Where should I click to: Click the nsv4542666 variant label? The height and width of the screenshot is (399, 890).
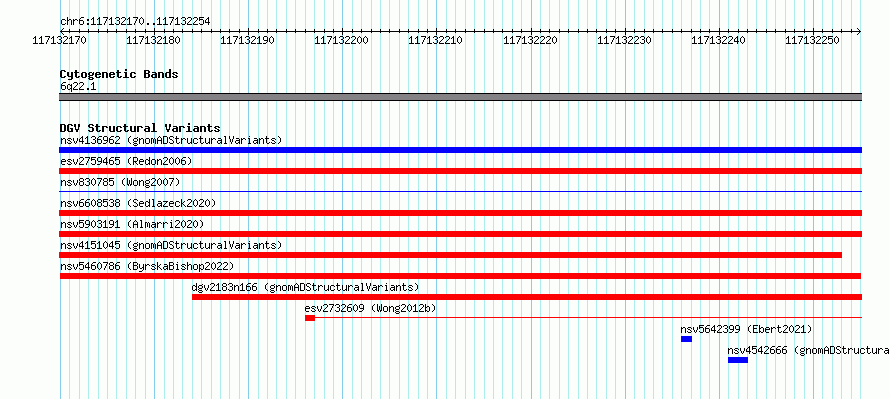(808, 350)
